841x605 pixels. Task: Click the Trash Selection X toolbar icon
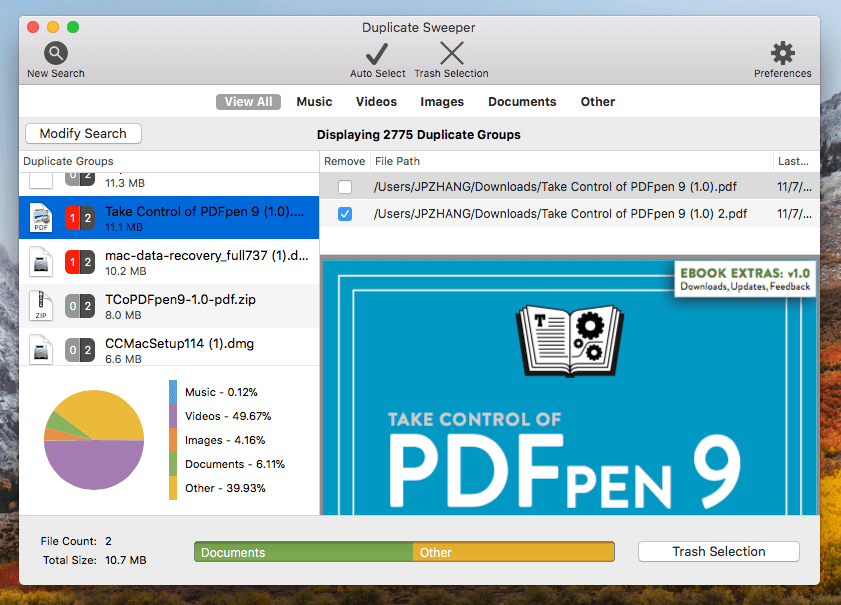[452, 53]
